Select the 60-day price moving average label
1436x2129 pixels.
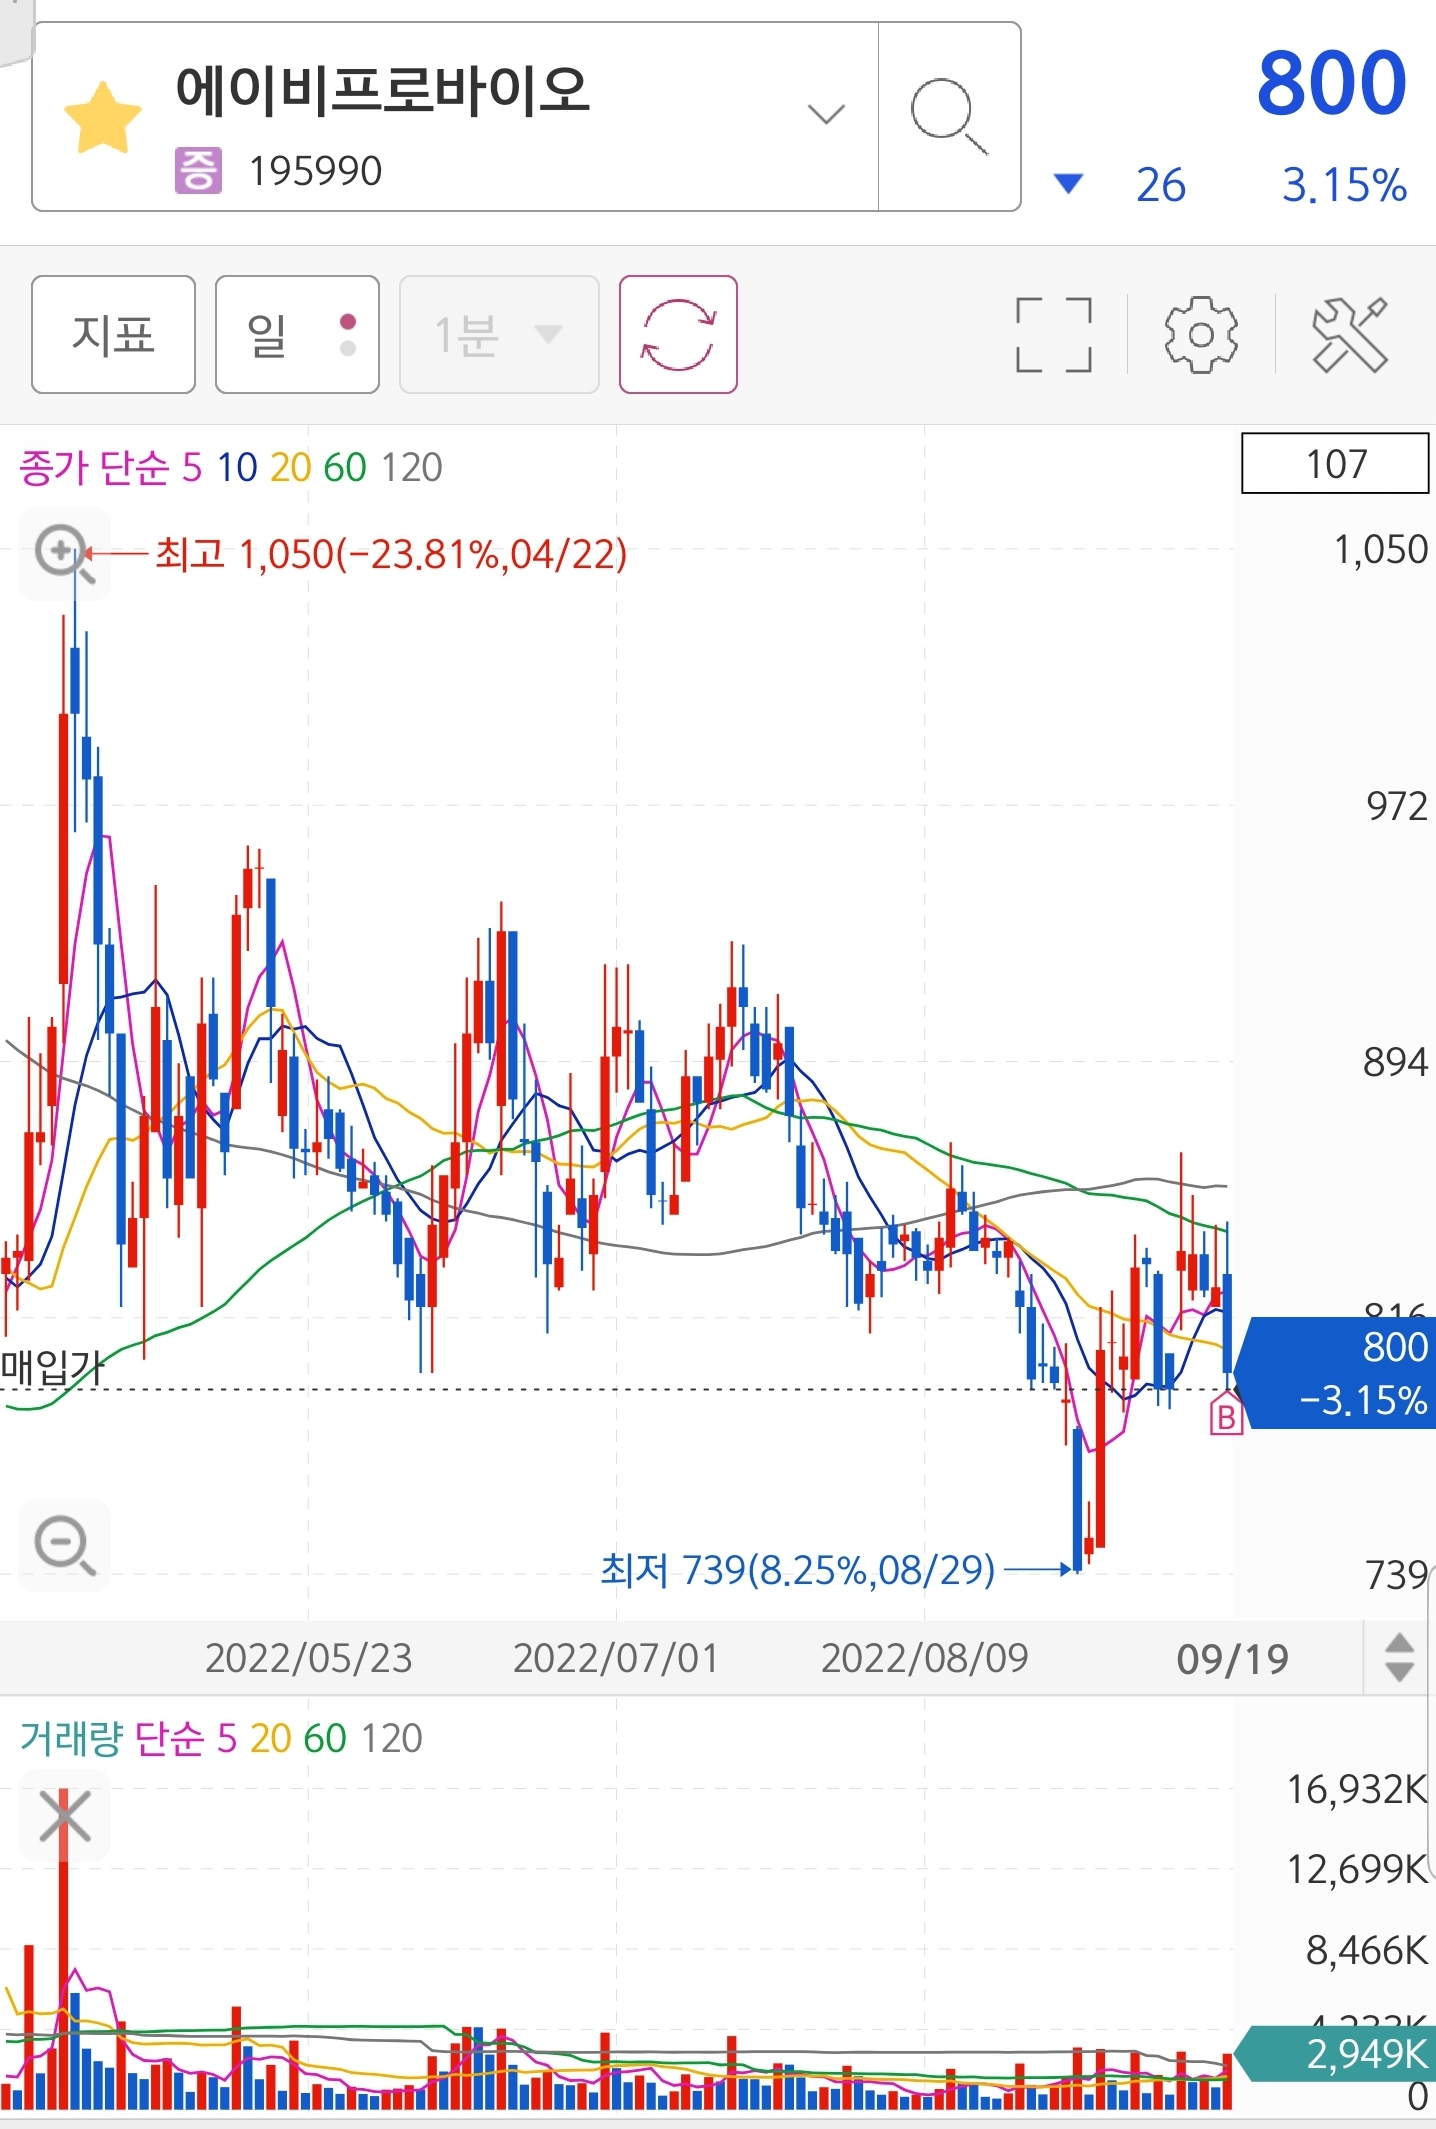click(345, 467)
